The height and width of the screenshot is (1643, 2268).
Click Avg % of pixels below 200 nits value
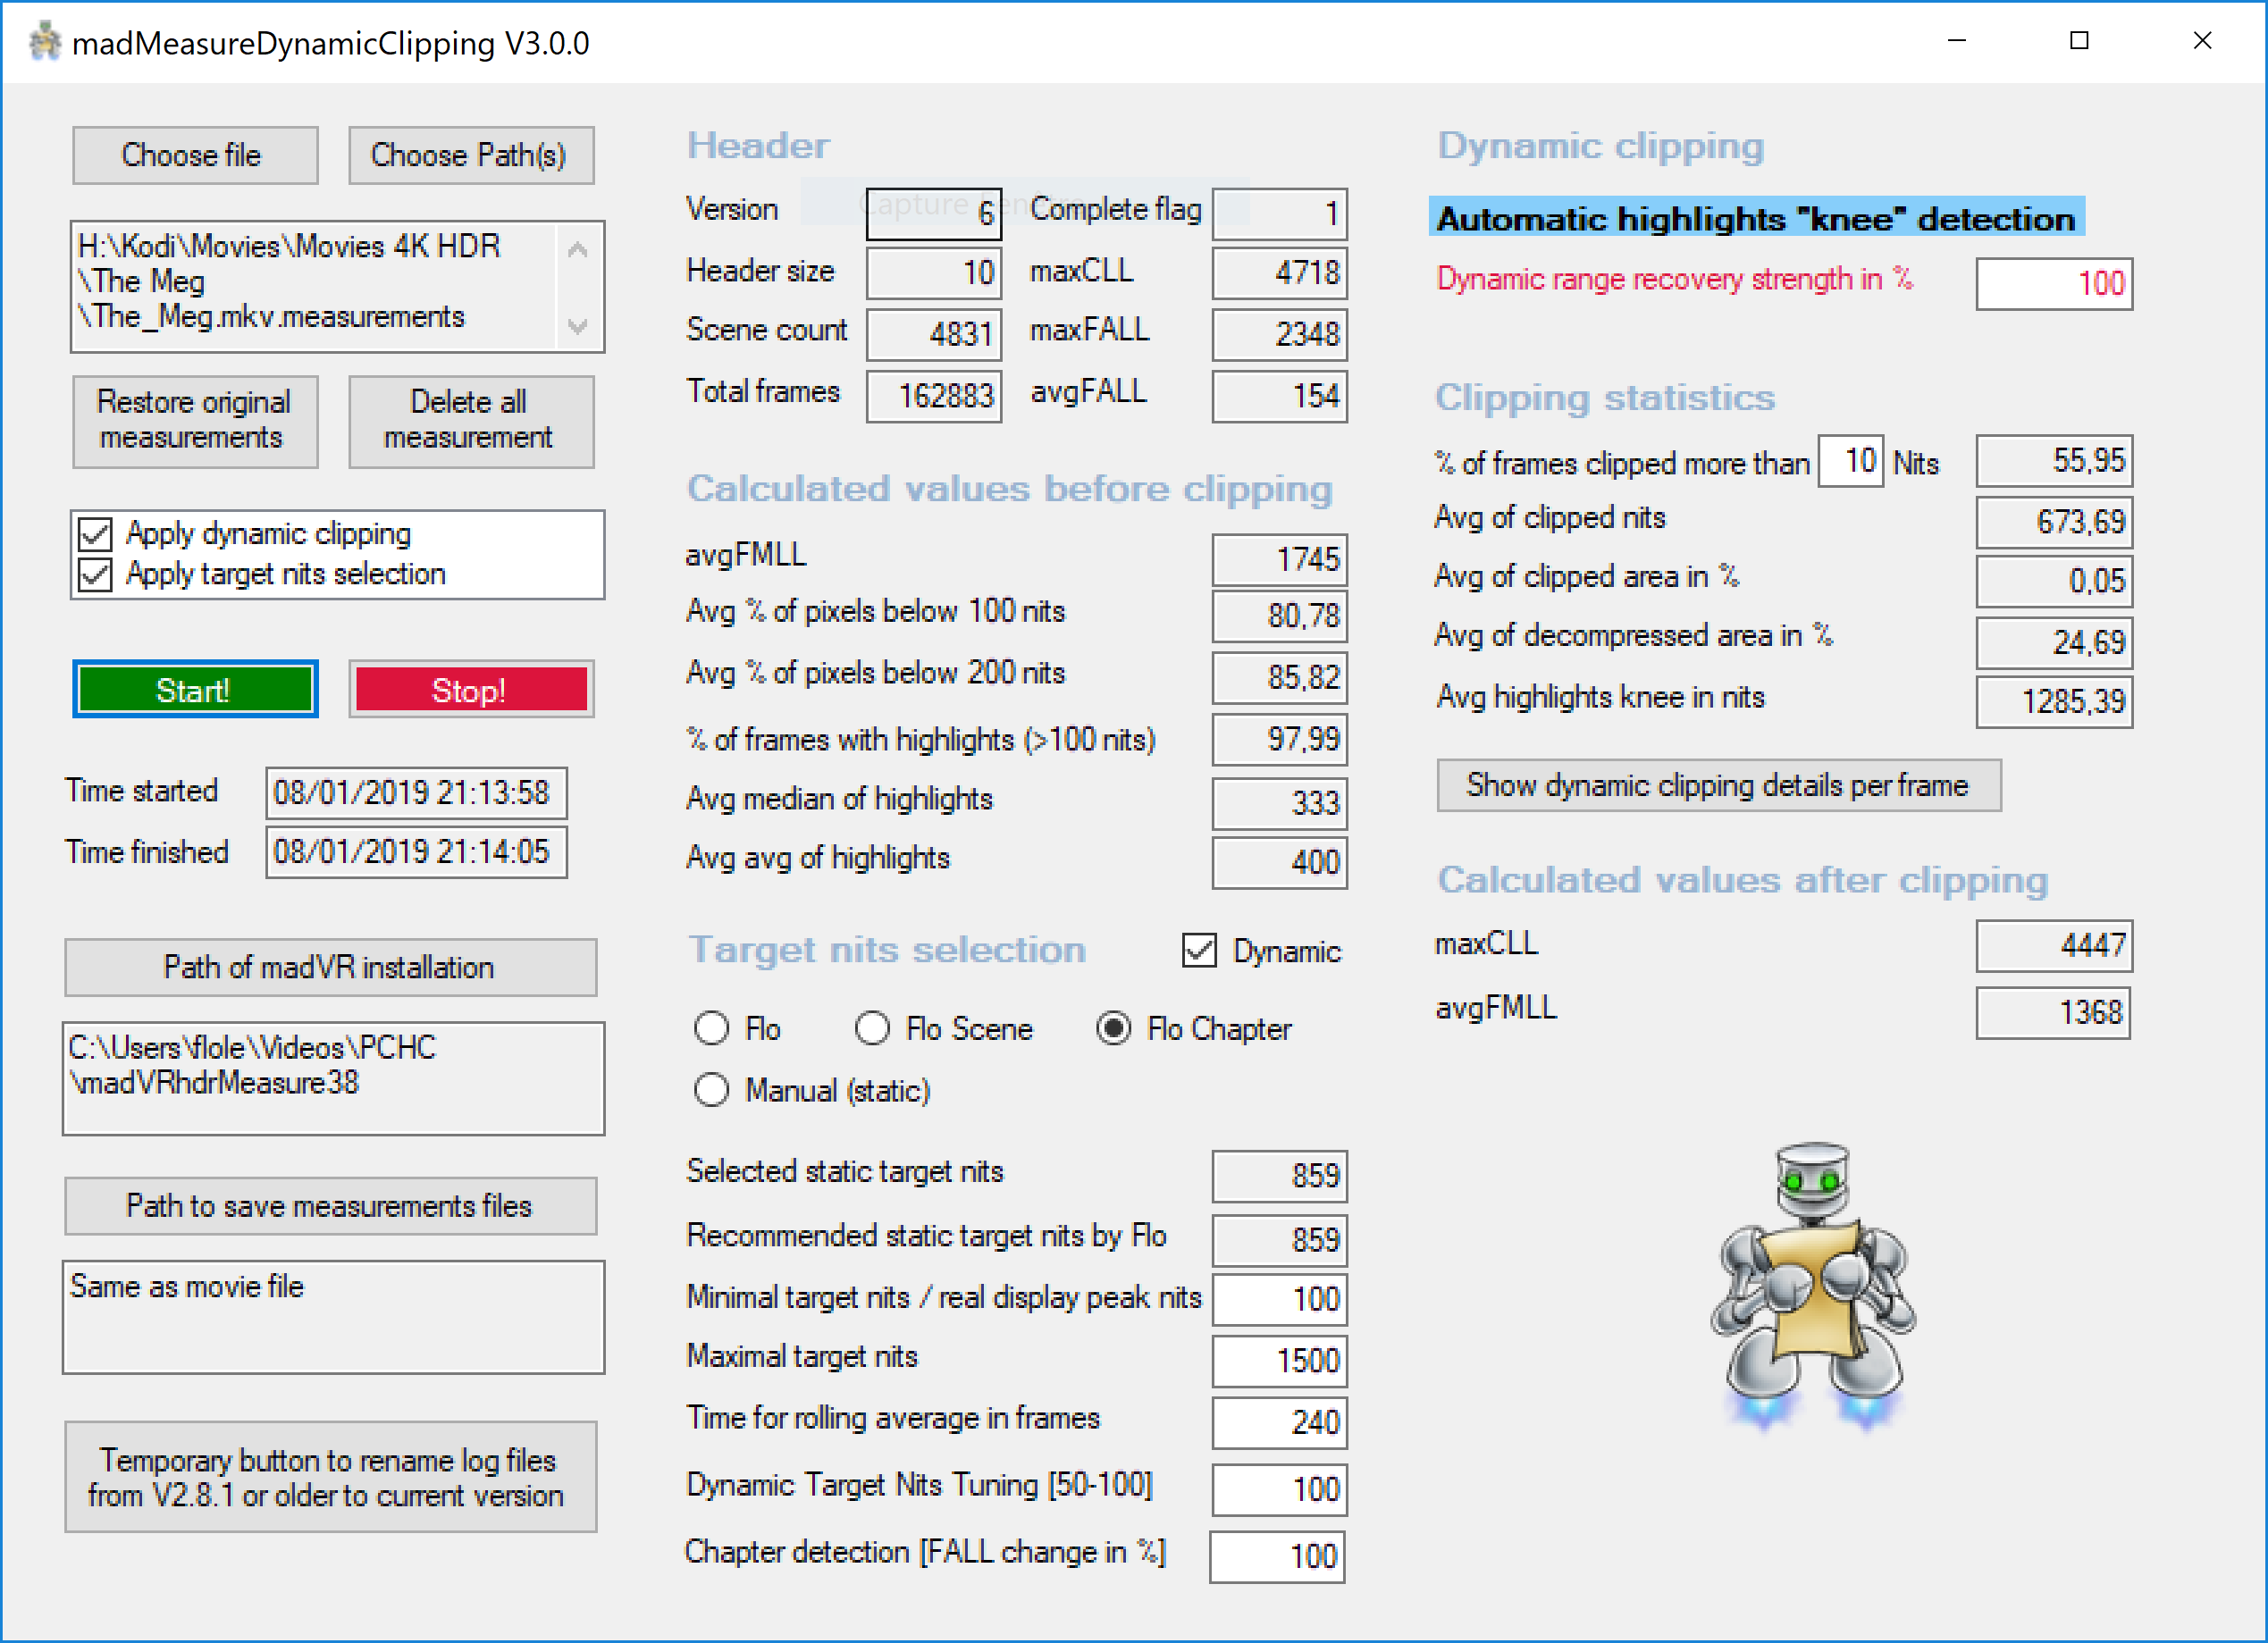pos(1279,678)
